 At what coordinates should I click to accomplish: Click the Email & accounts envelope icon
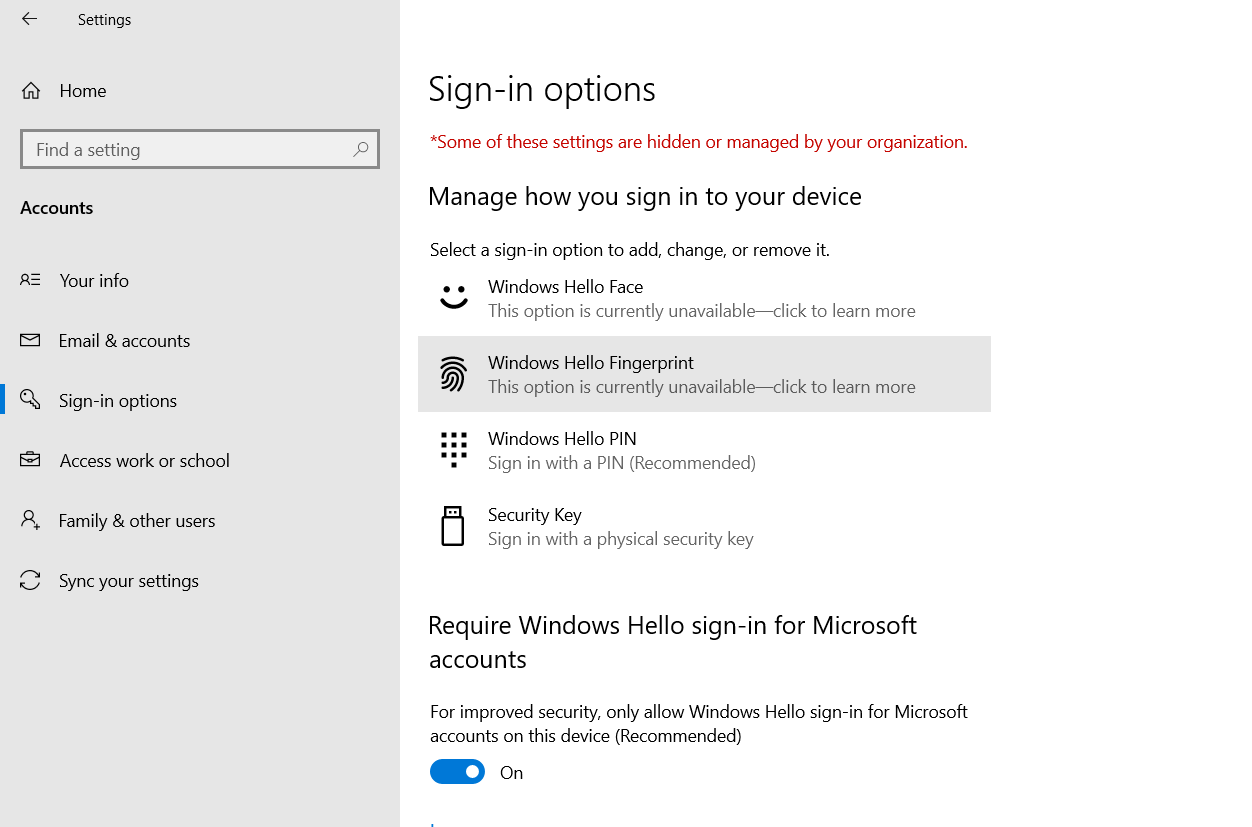(x=30, y=340)
